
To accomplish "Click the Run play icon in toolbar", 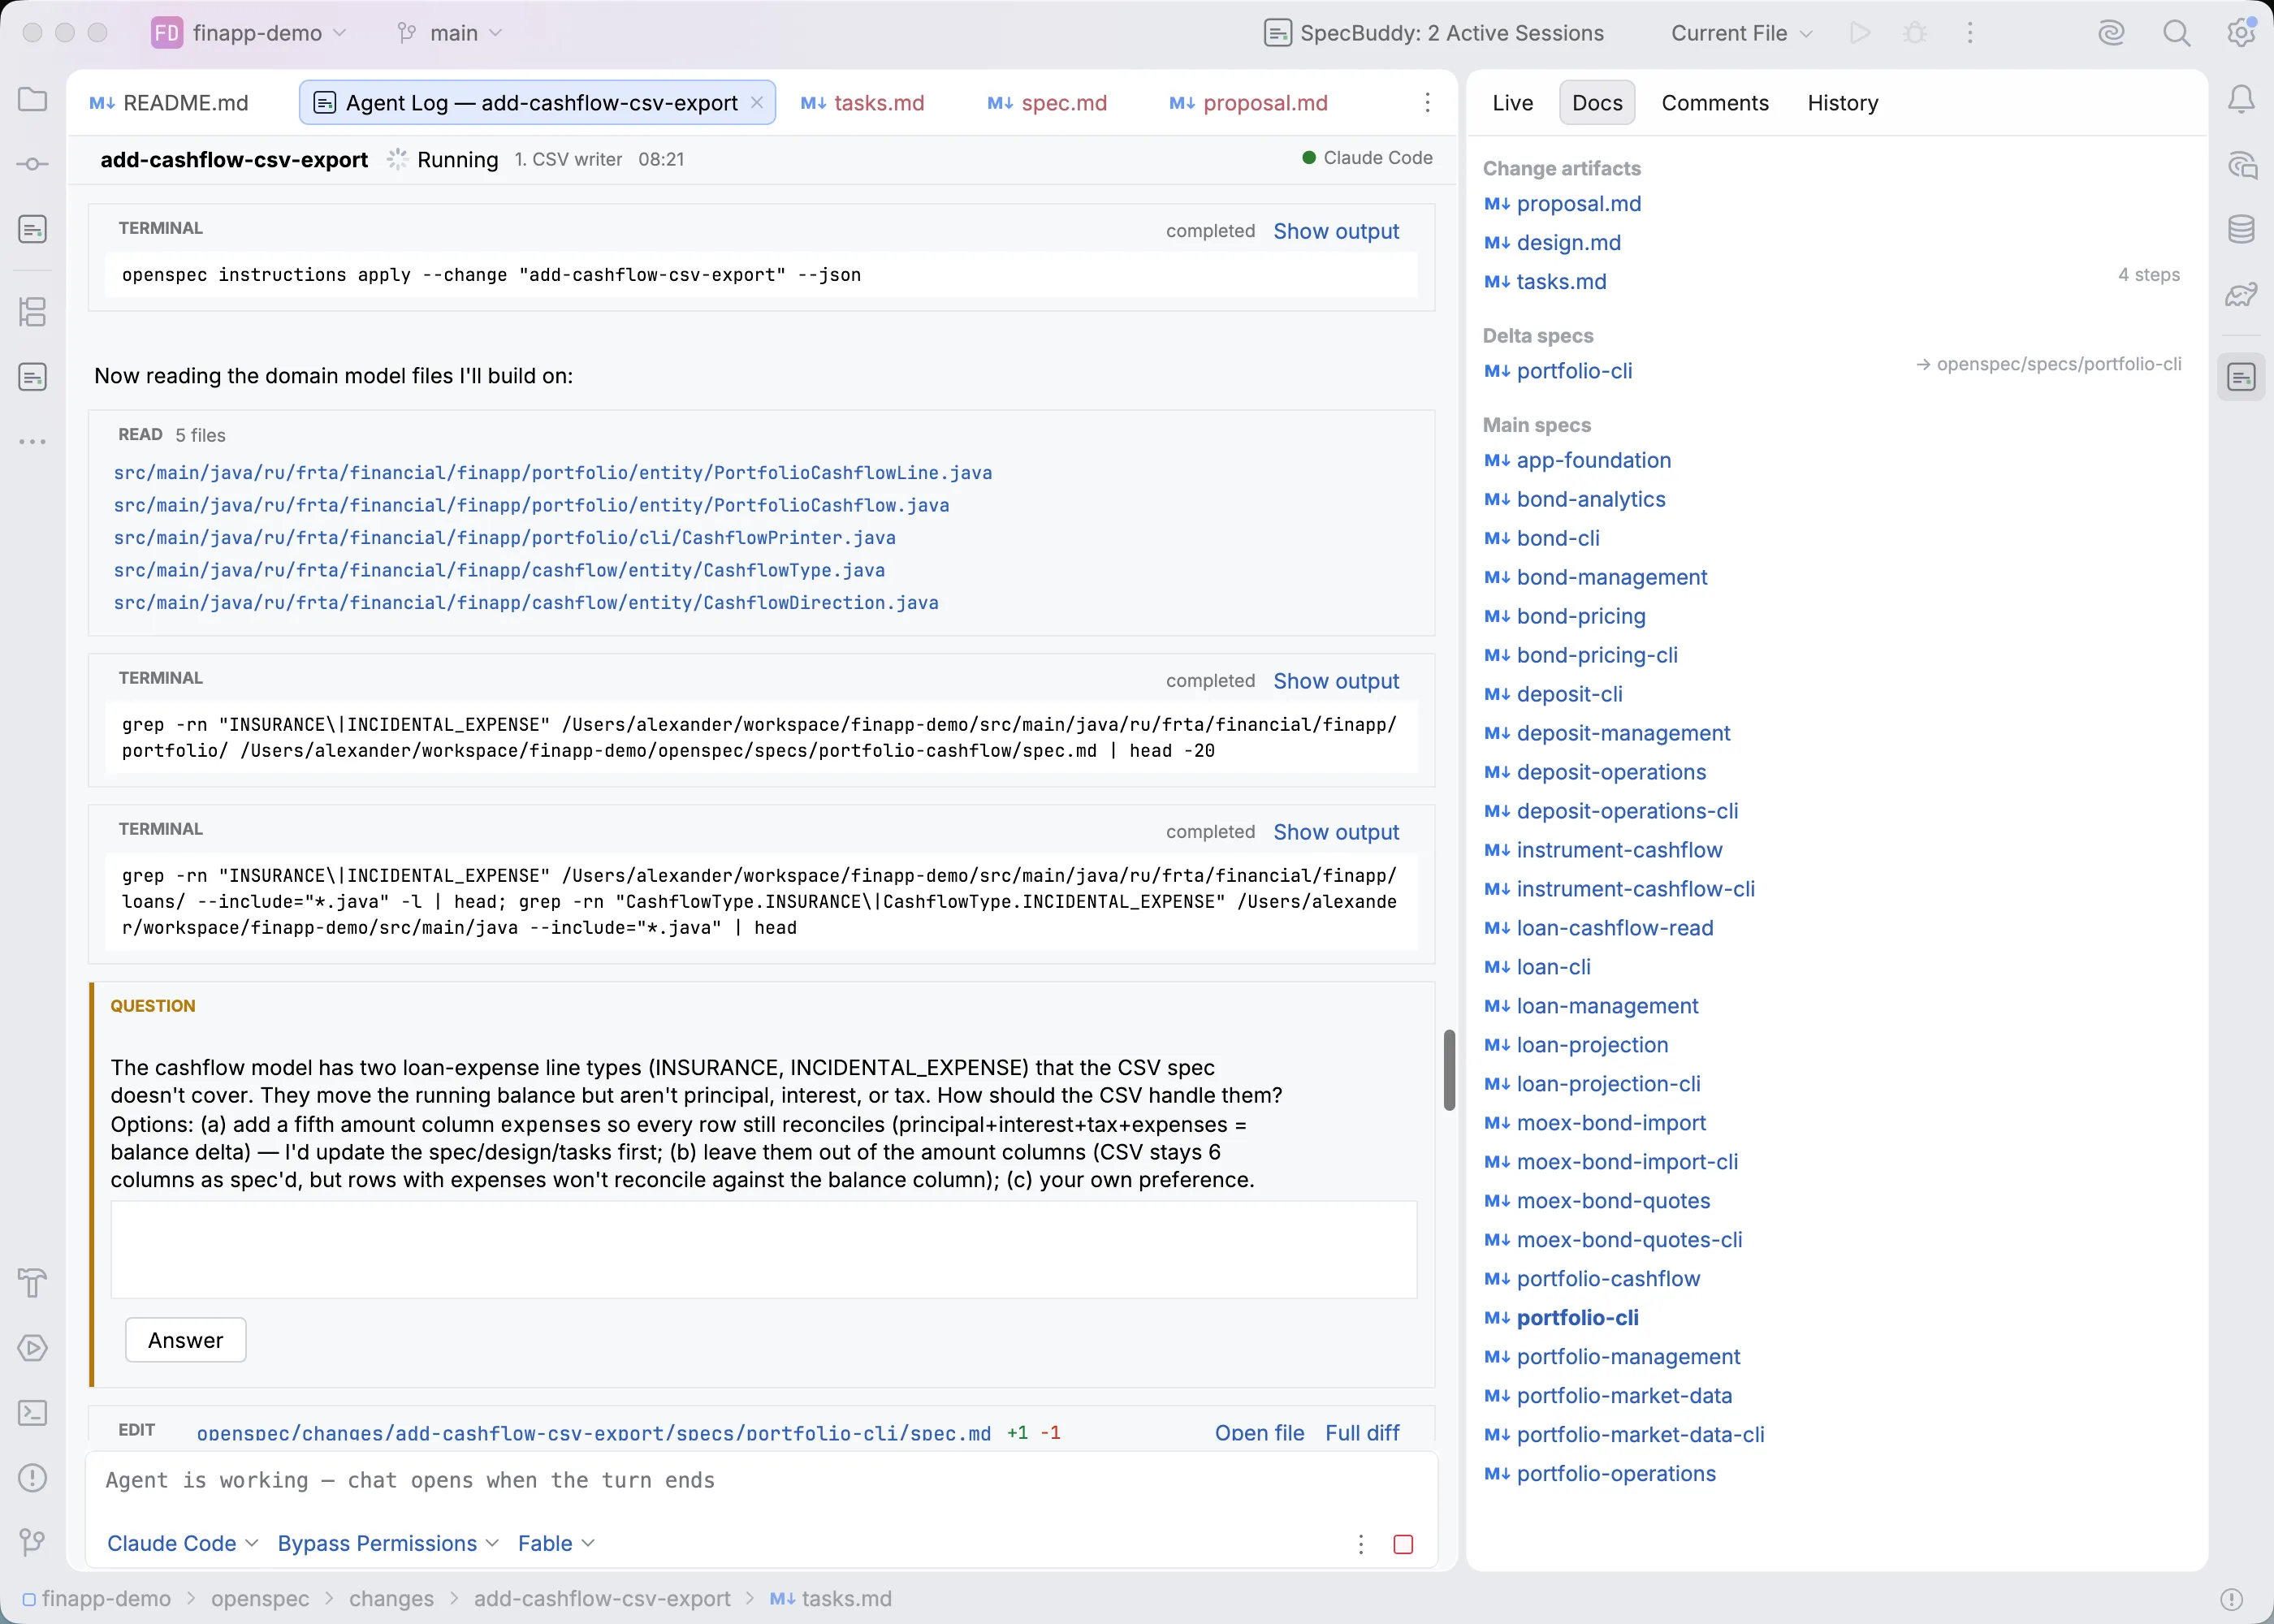I will pos(1860,33).
